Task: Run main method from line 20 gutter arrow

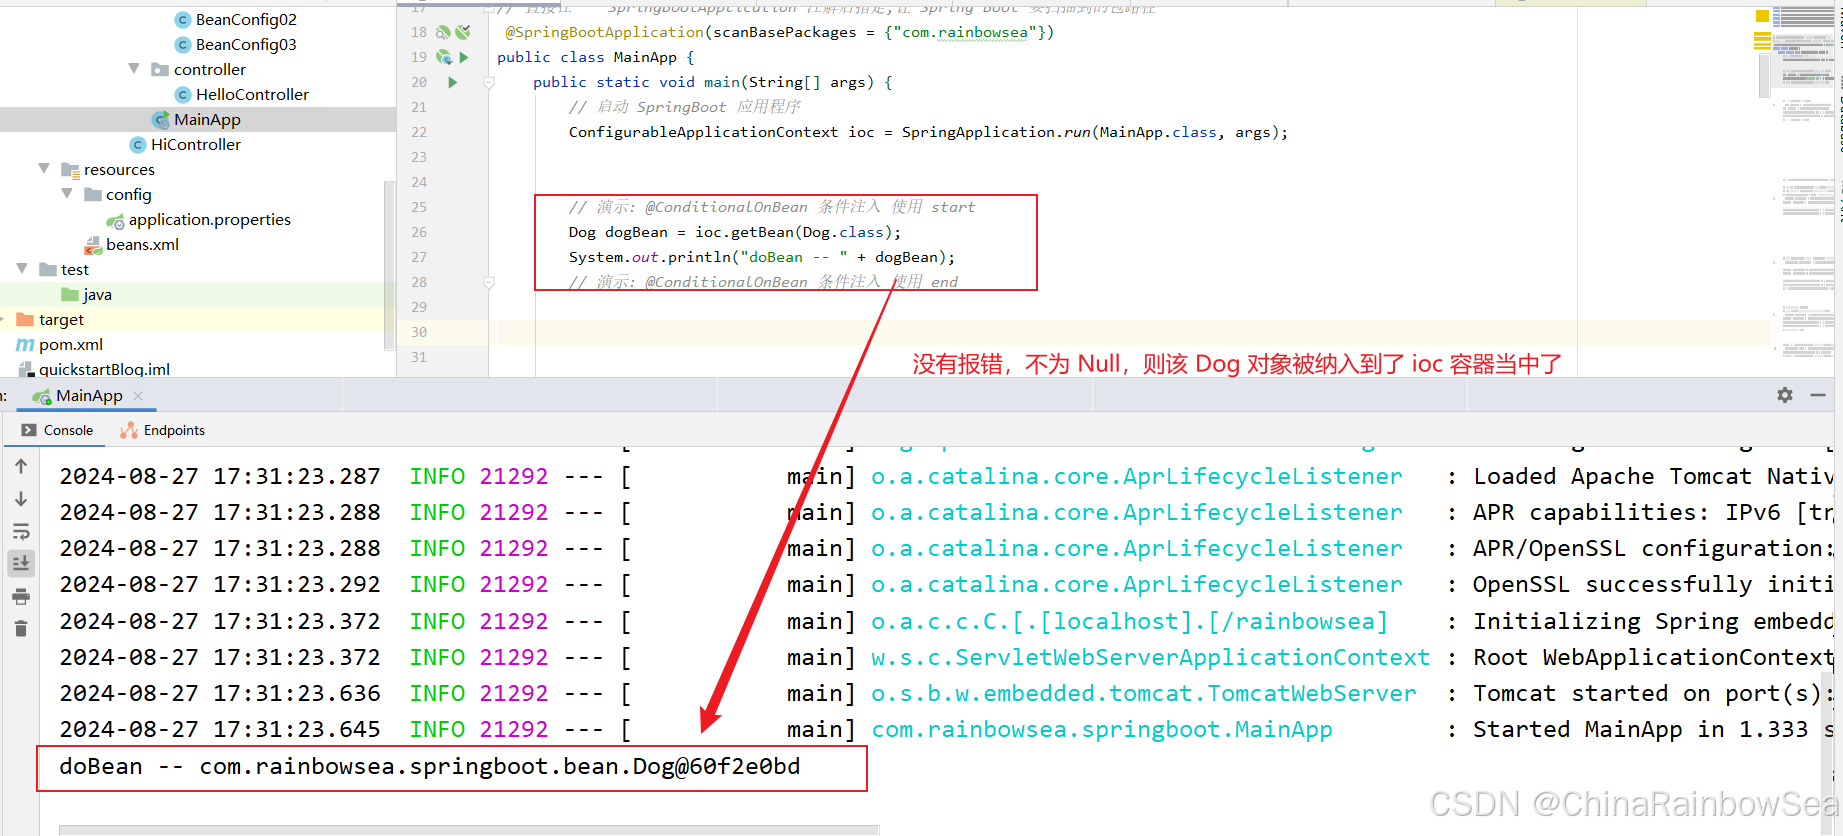Action: 453,82
